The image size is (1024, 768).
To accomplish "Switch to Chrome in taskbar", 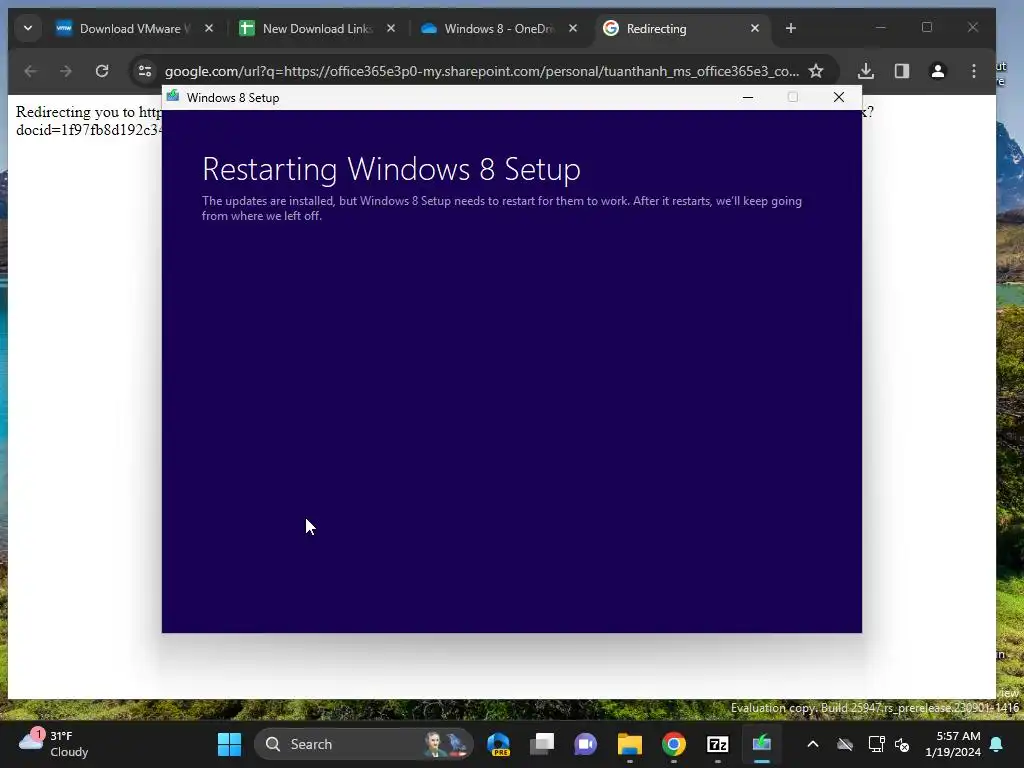I will coord(674,744).
